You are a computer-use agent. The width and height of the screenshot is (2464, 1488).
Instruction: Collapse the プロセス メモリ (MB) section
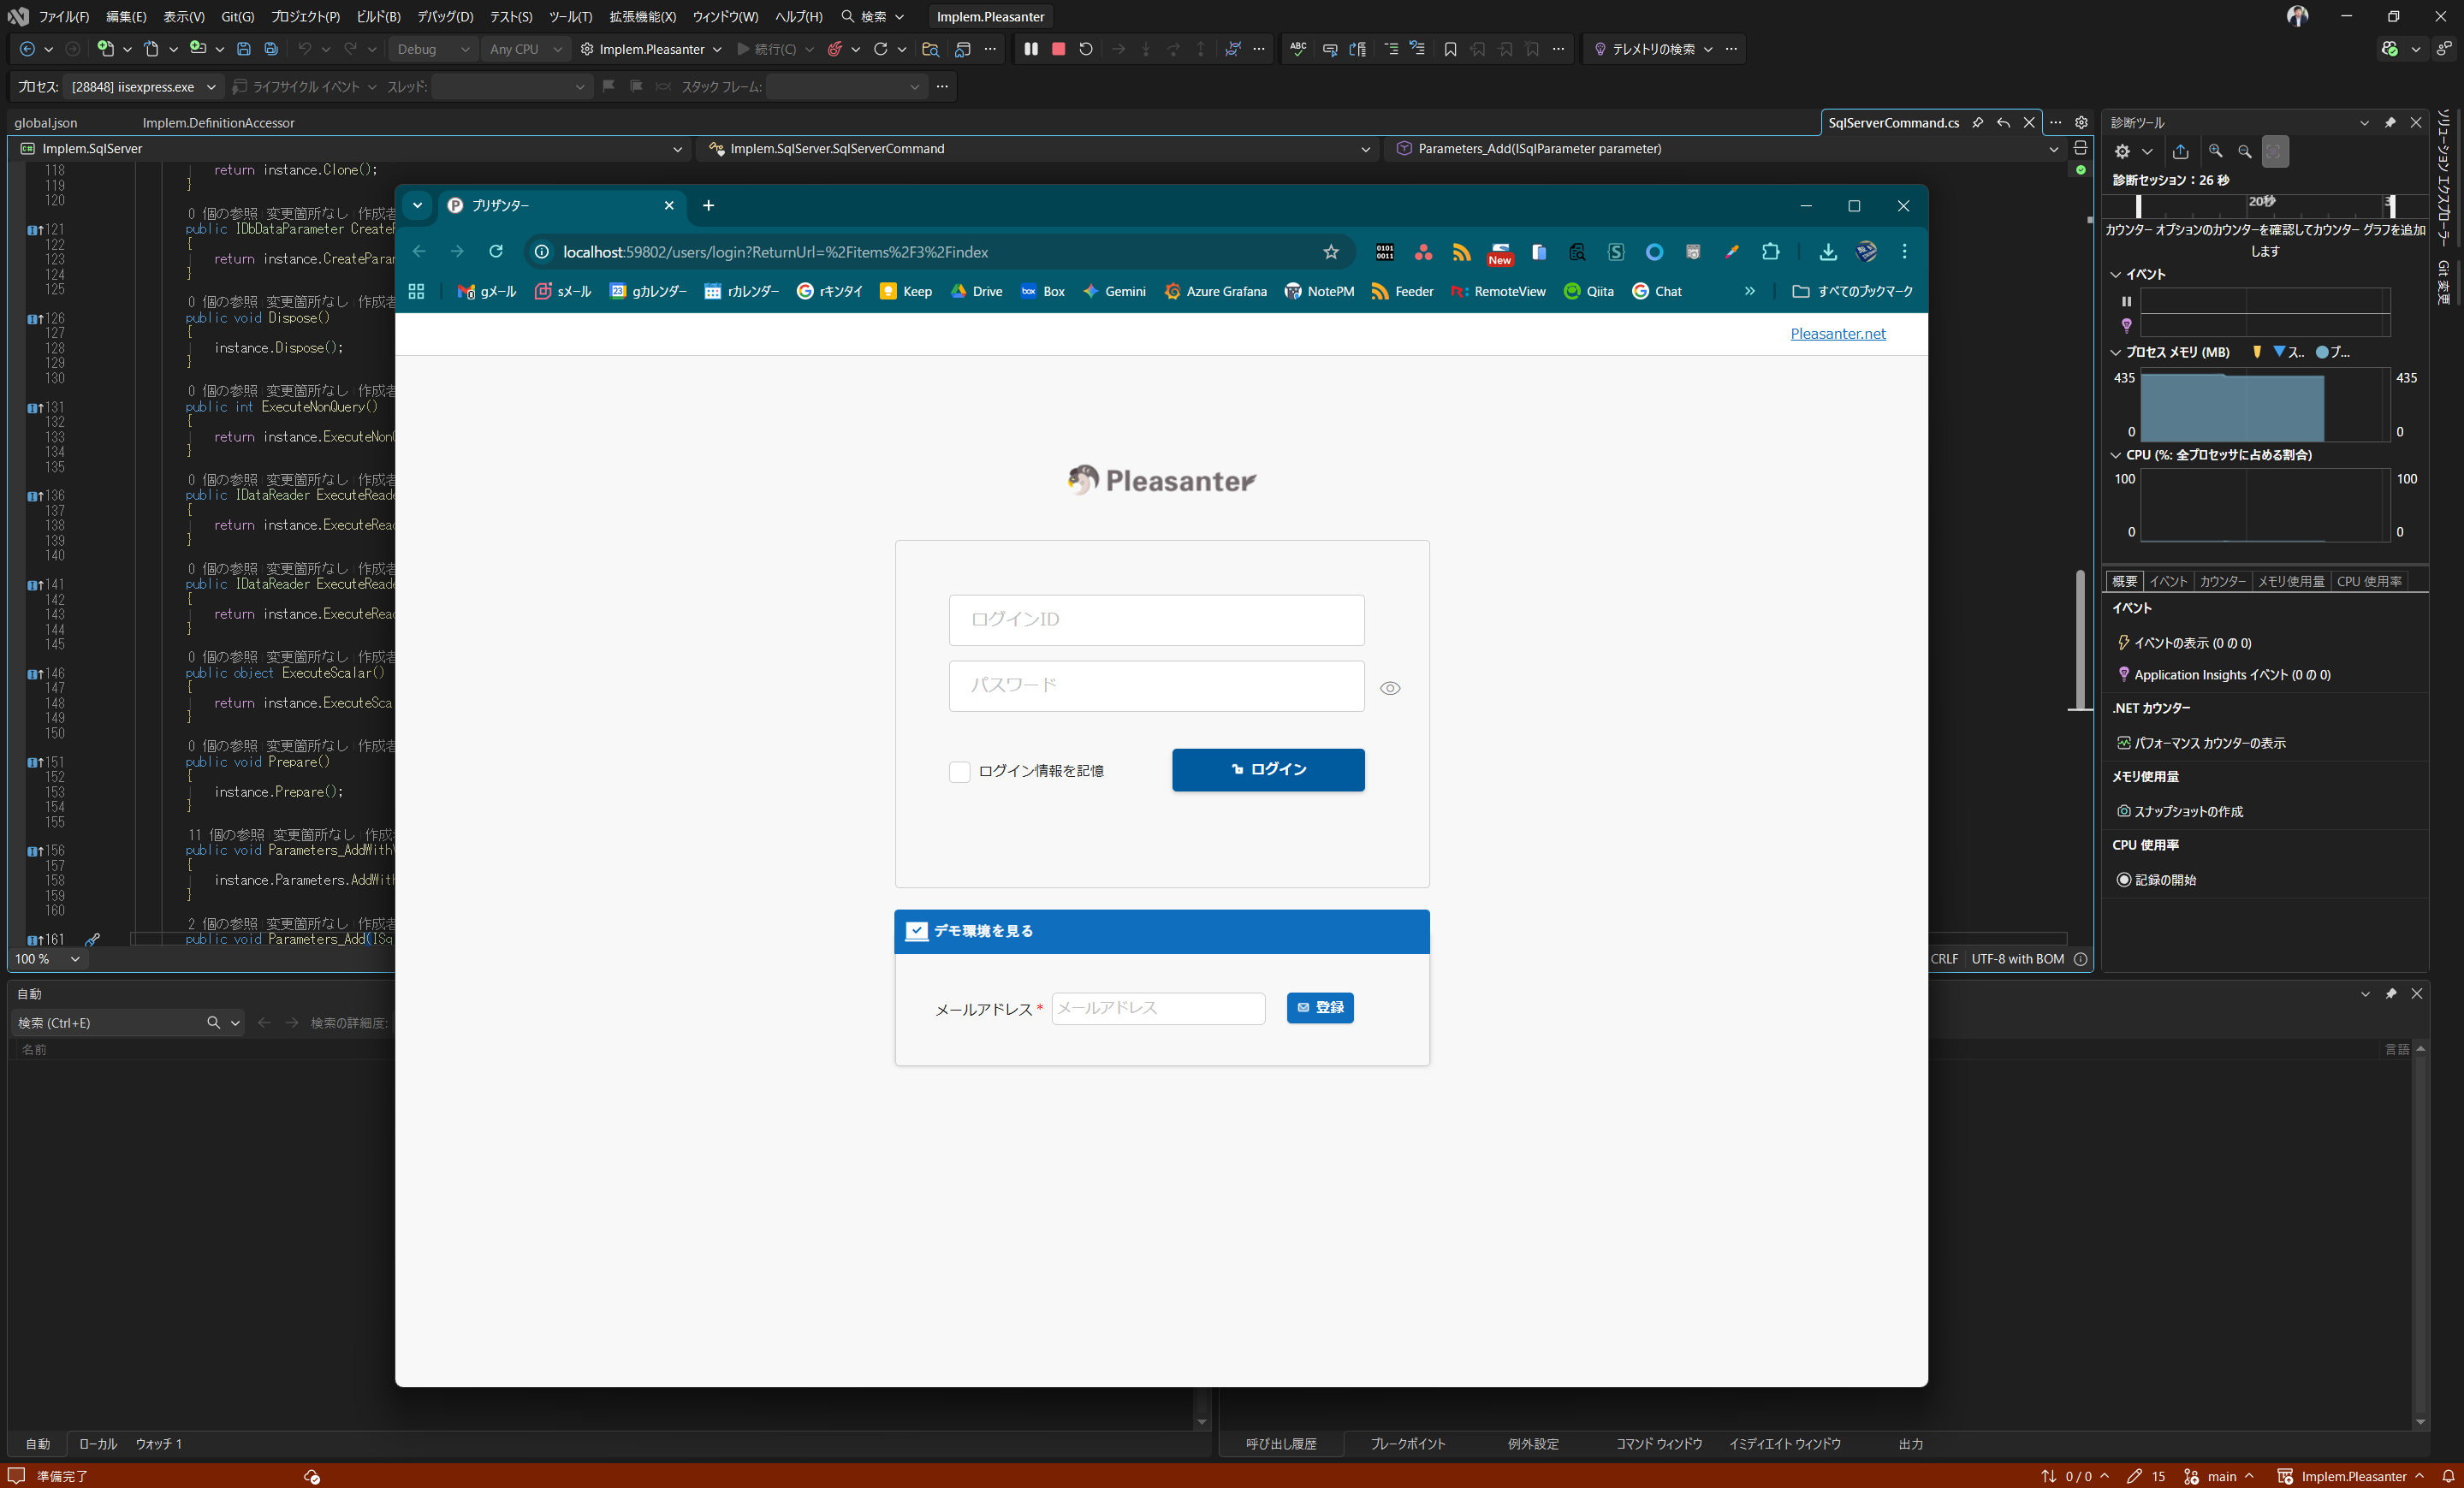coord(2115,352)
